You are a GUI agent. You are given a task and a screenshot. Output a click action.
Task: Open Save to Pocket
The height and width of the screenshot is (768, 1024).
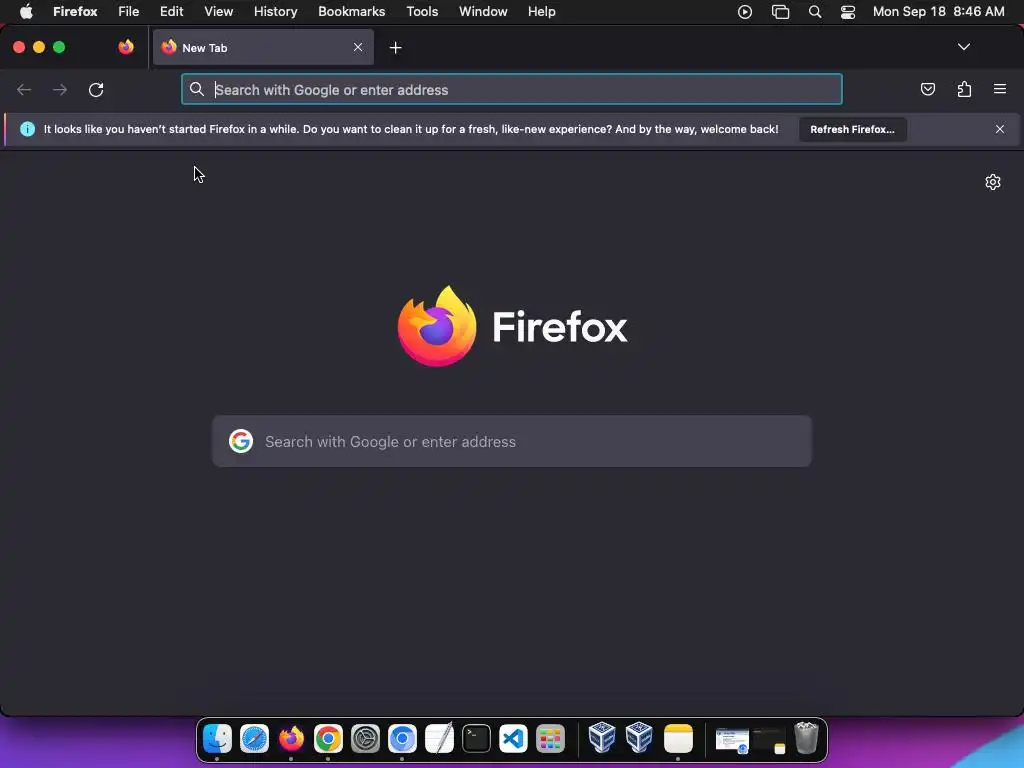[x=927, y=89]
